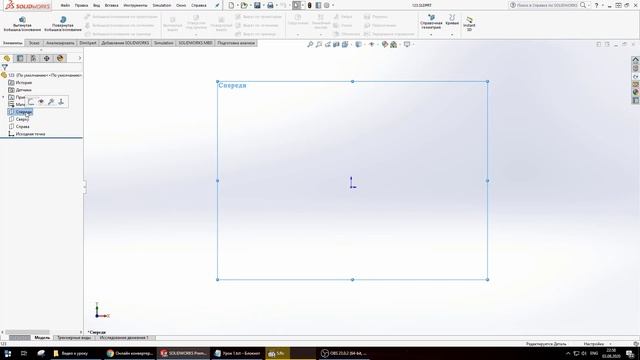This screenshot has height=360, width=640.
Task: Open DisplayManager panel tab
Action: pos(60,58)
